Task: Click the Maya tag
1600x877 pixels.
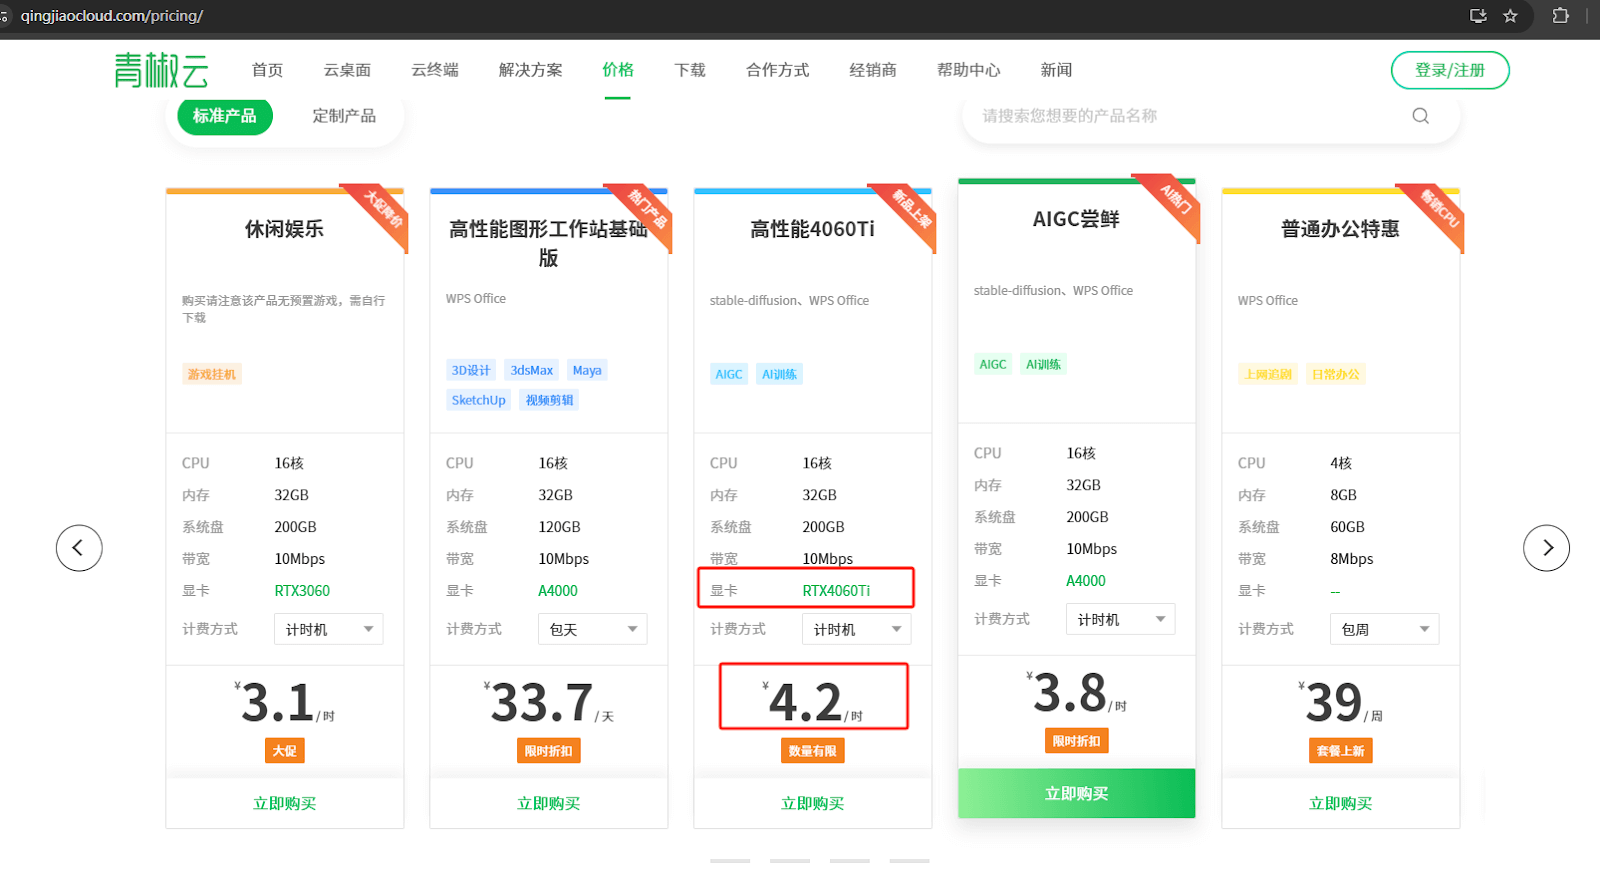Action: [x=587, y=370]
